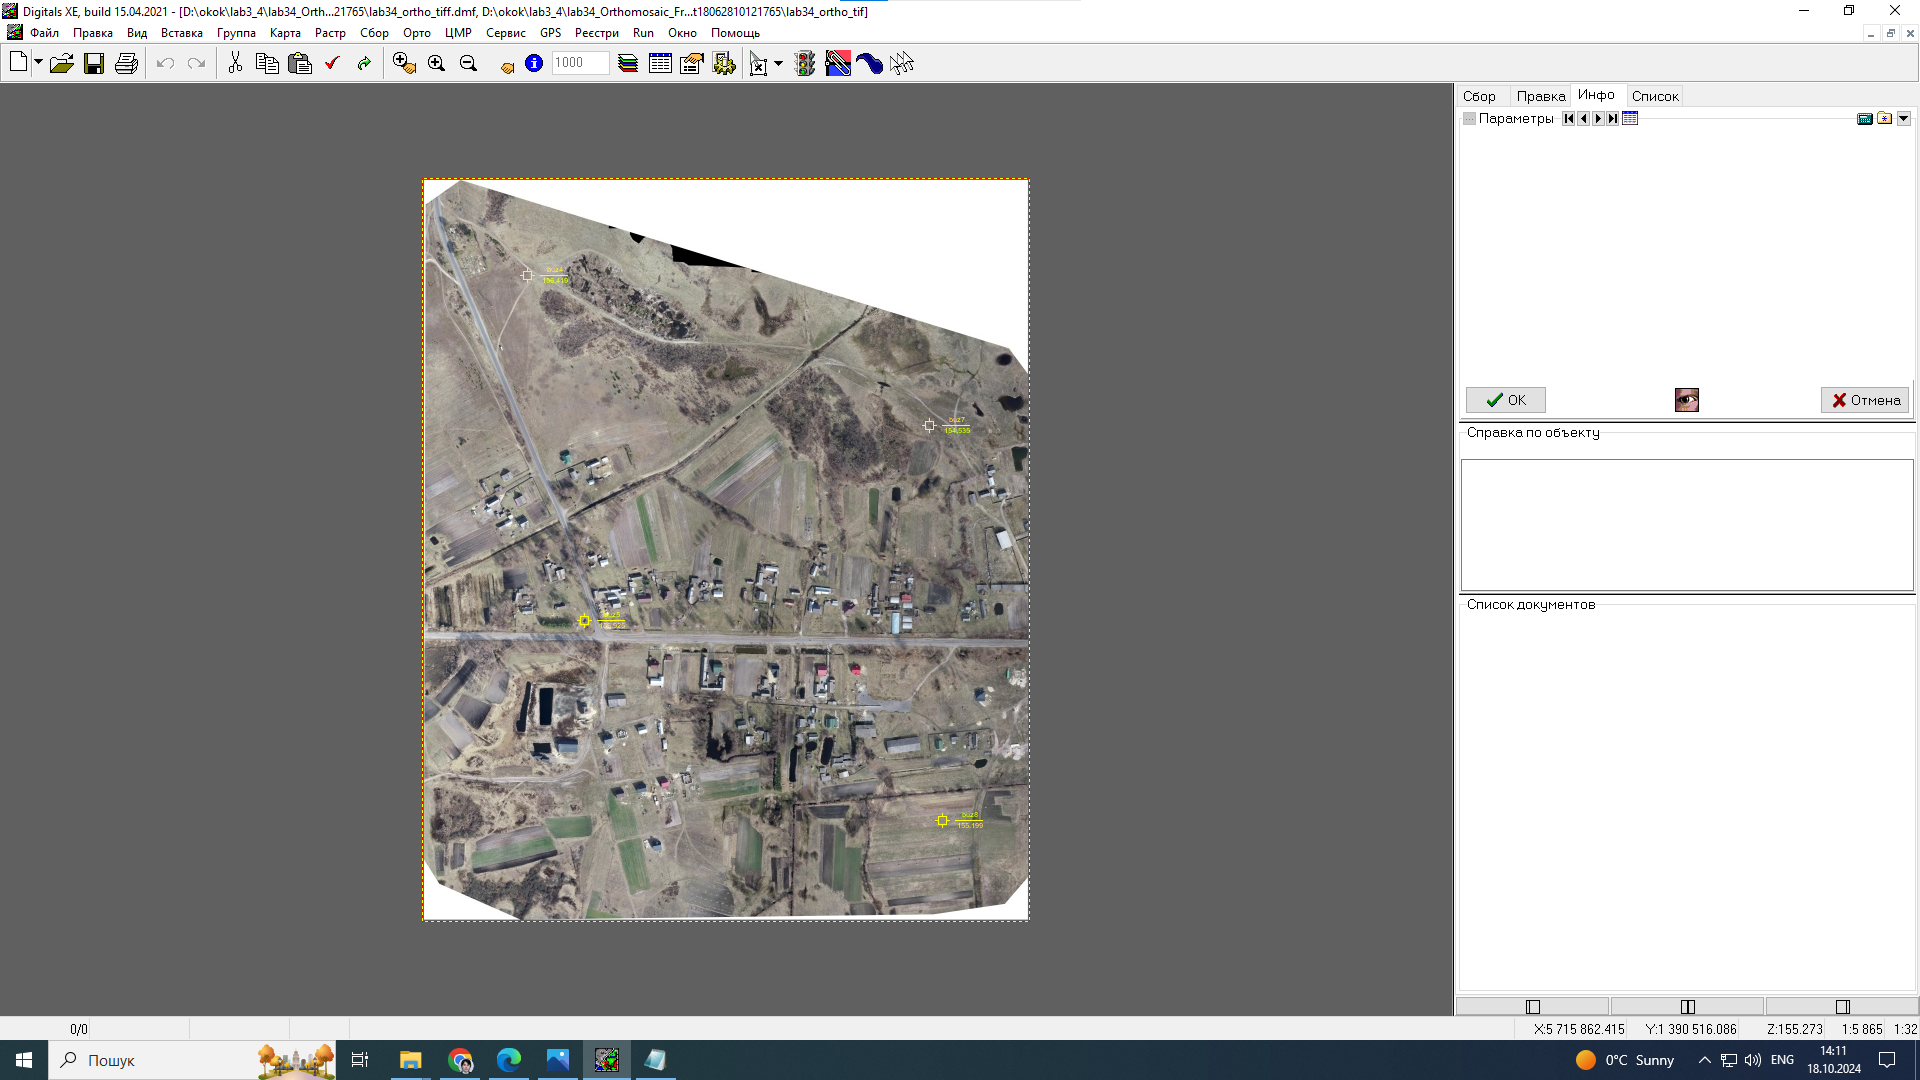Expand the New document dropdown arrow

[x=38, y=63]
